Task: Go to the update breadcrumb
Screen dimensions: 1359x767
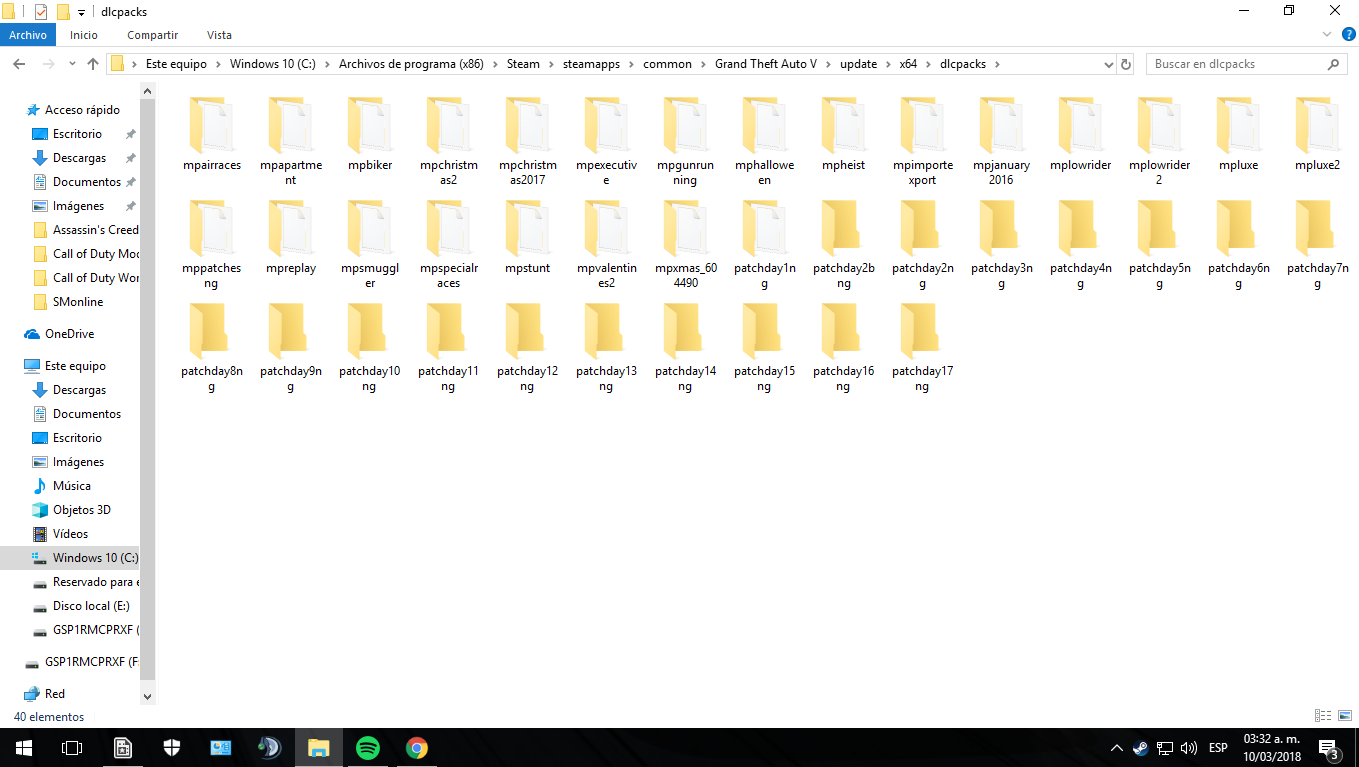Action: (x=858, y=64)
